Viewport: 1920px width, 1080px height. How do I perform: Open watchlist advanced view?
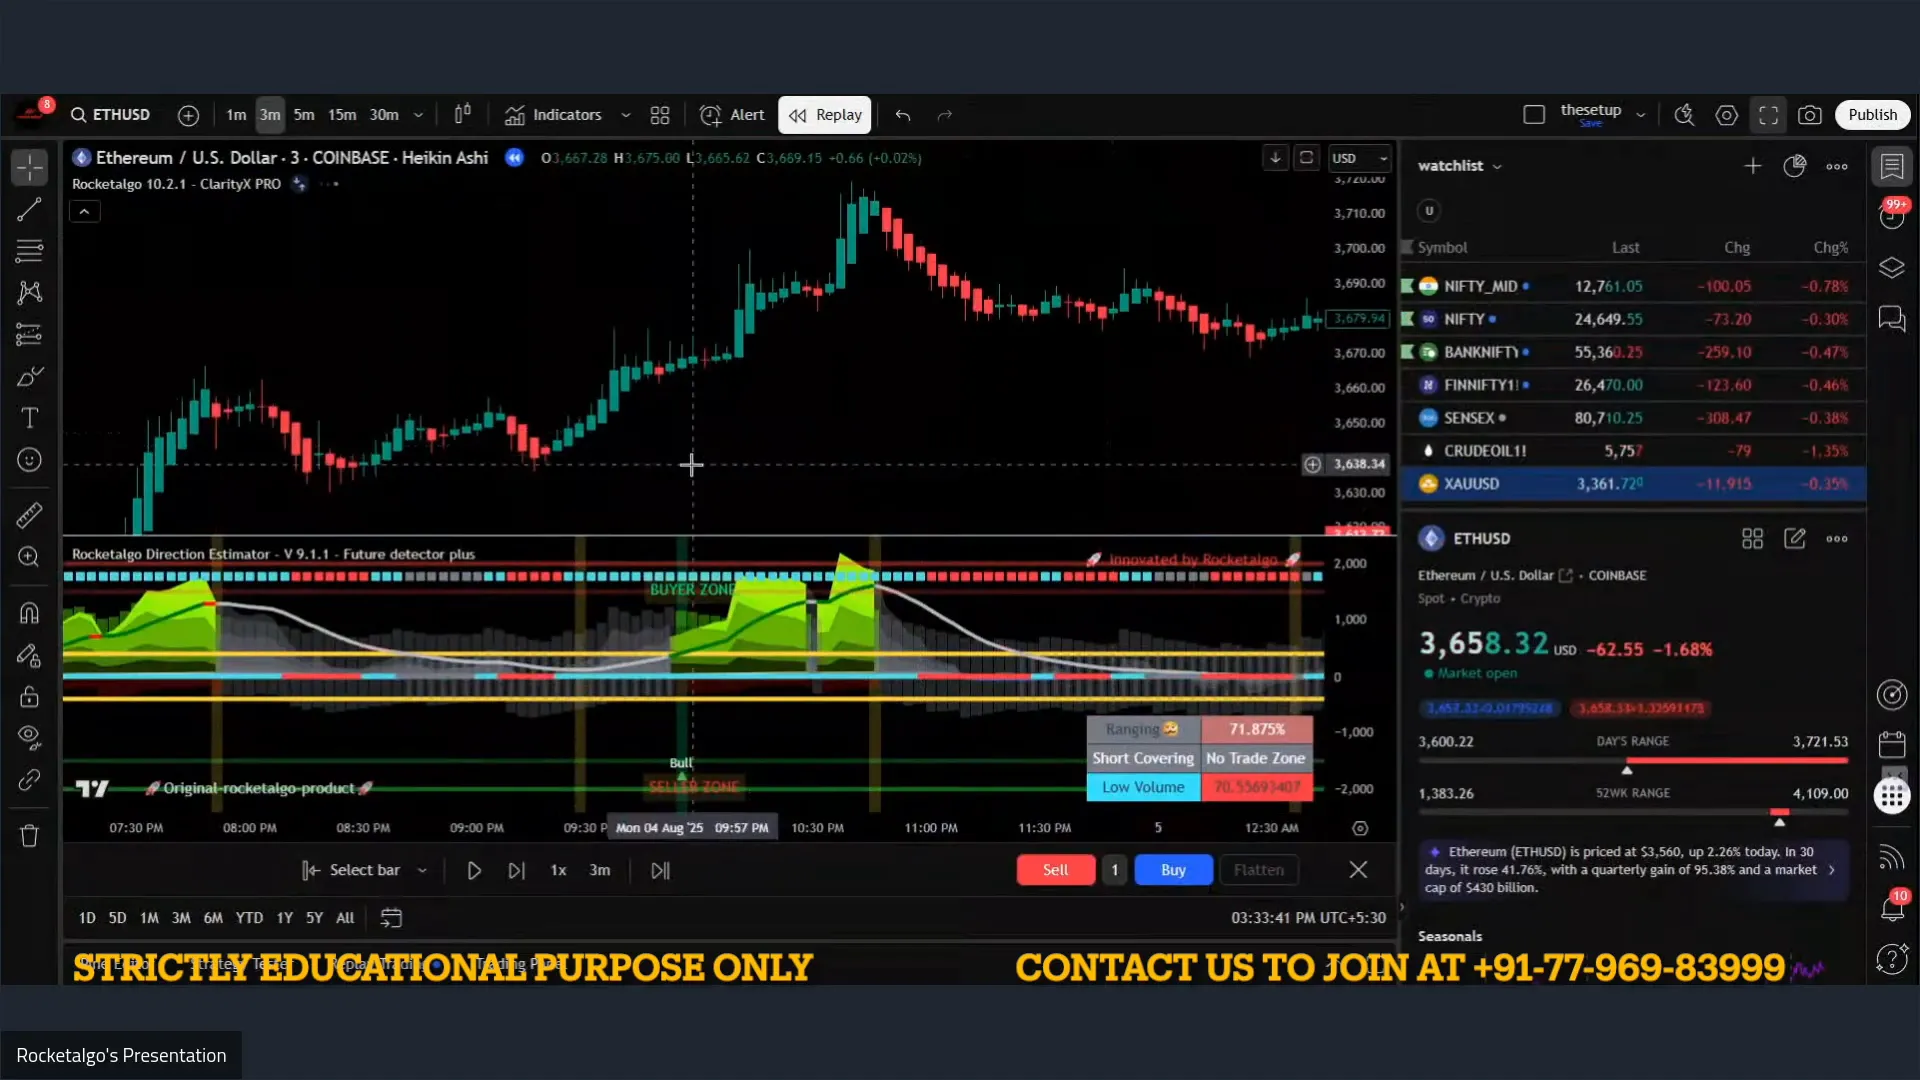[x=1795, y=166]
